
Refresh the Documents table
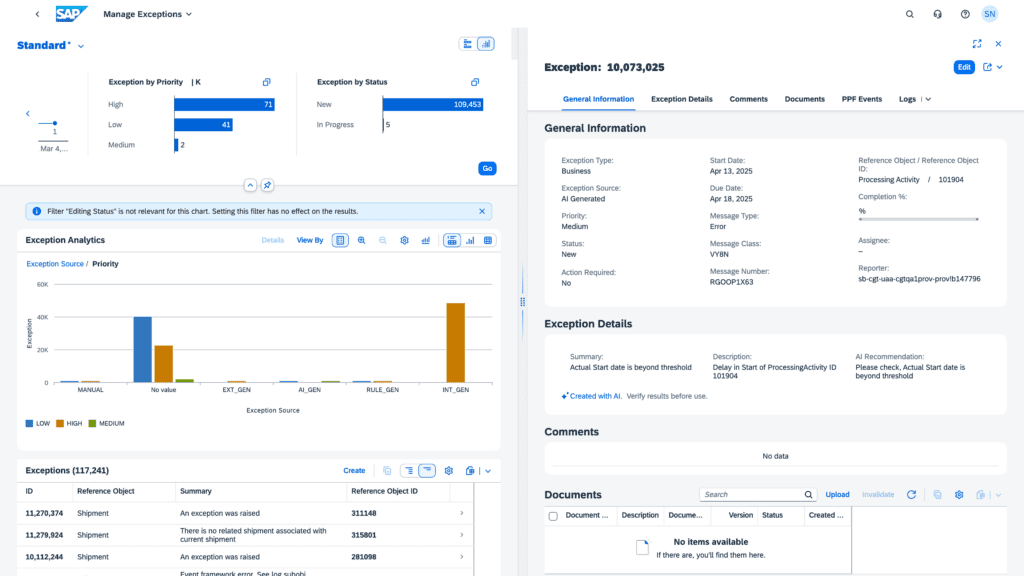pyautogui.click(x=911, y=495)
